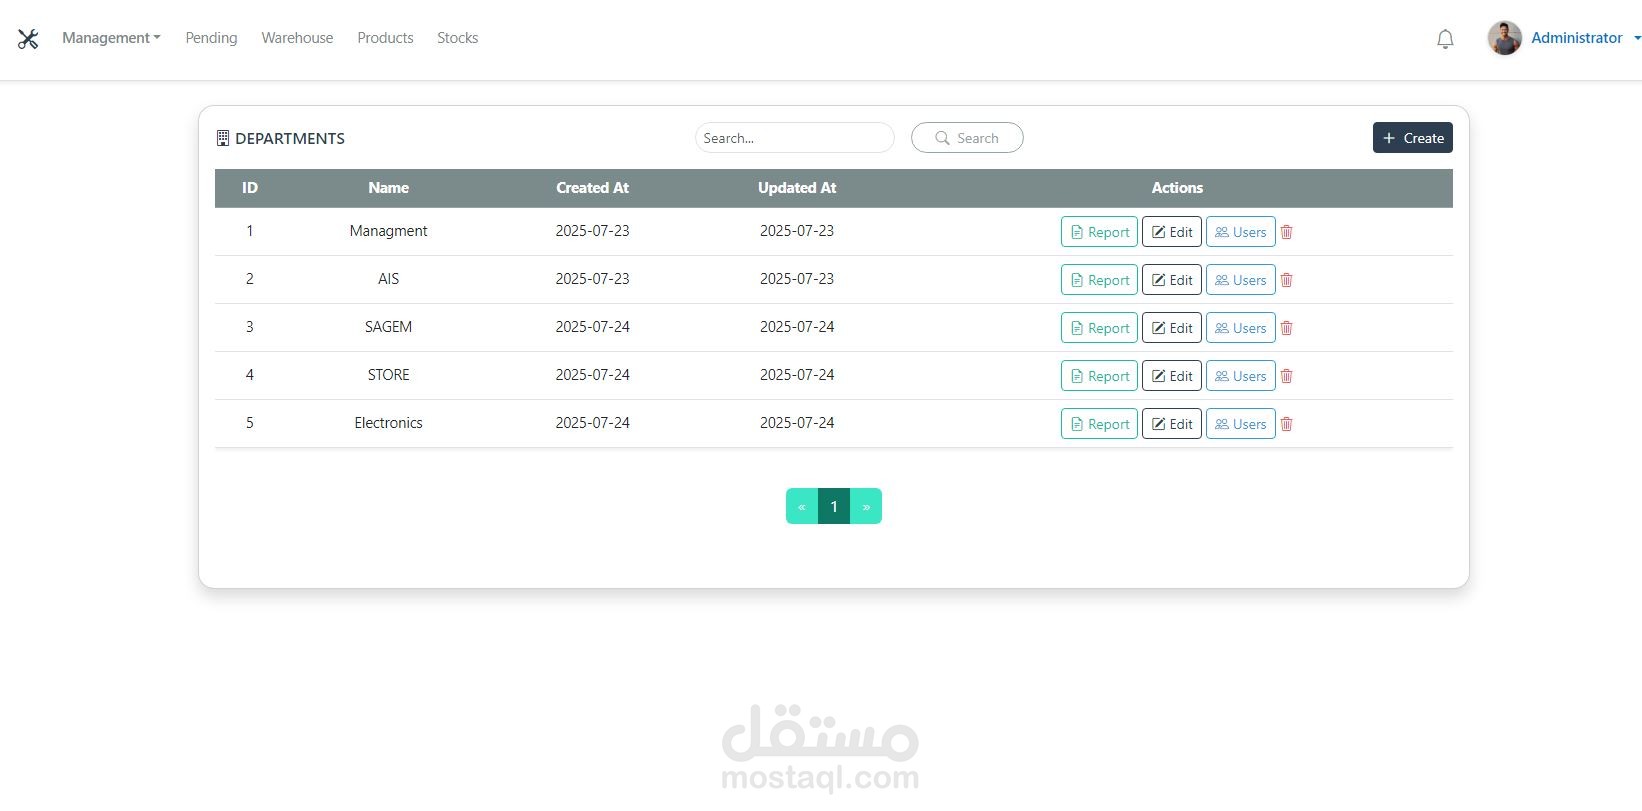The height and width of the screenshot is (811, 1642).
Task: Open the Report for Electronics department
Action: point(1099,424)
